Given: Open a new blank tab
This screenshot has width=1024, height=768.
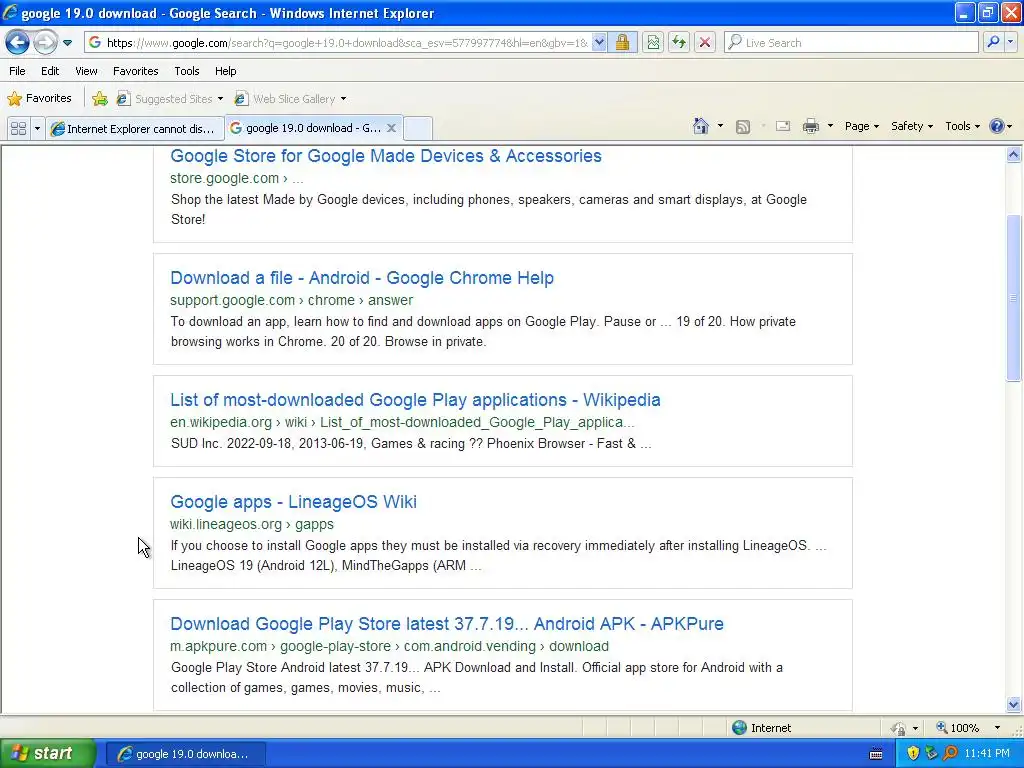Looking at the screenshot, I should 418,128.
